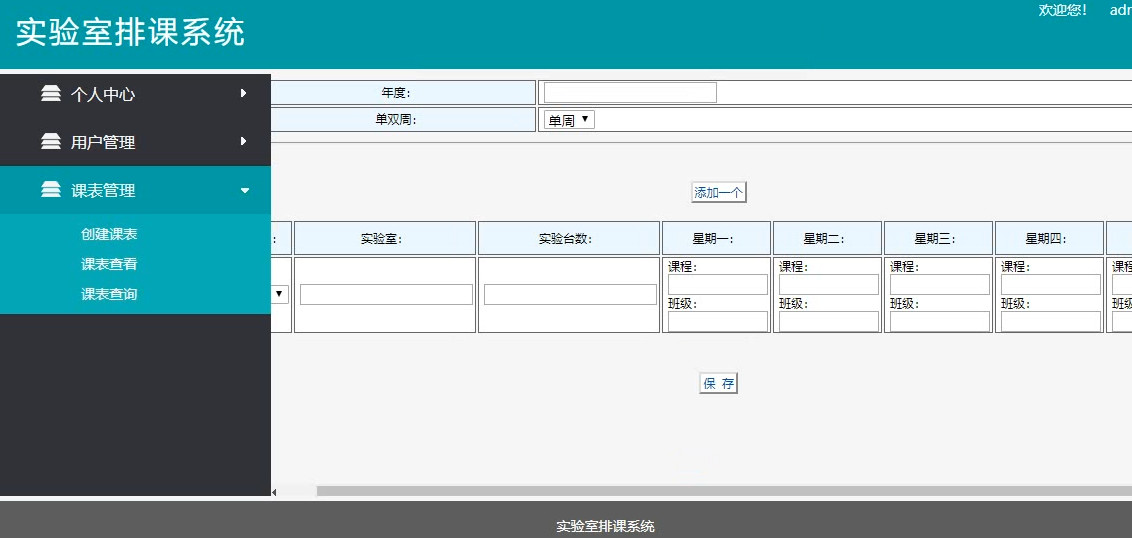Click the 实验台数 input field
The image size is (1132, 538).
570,295
